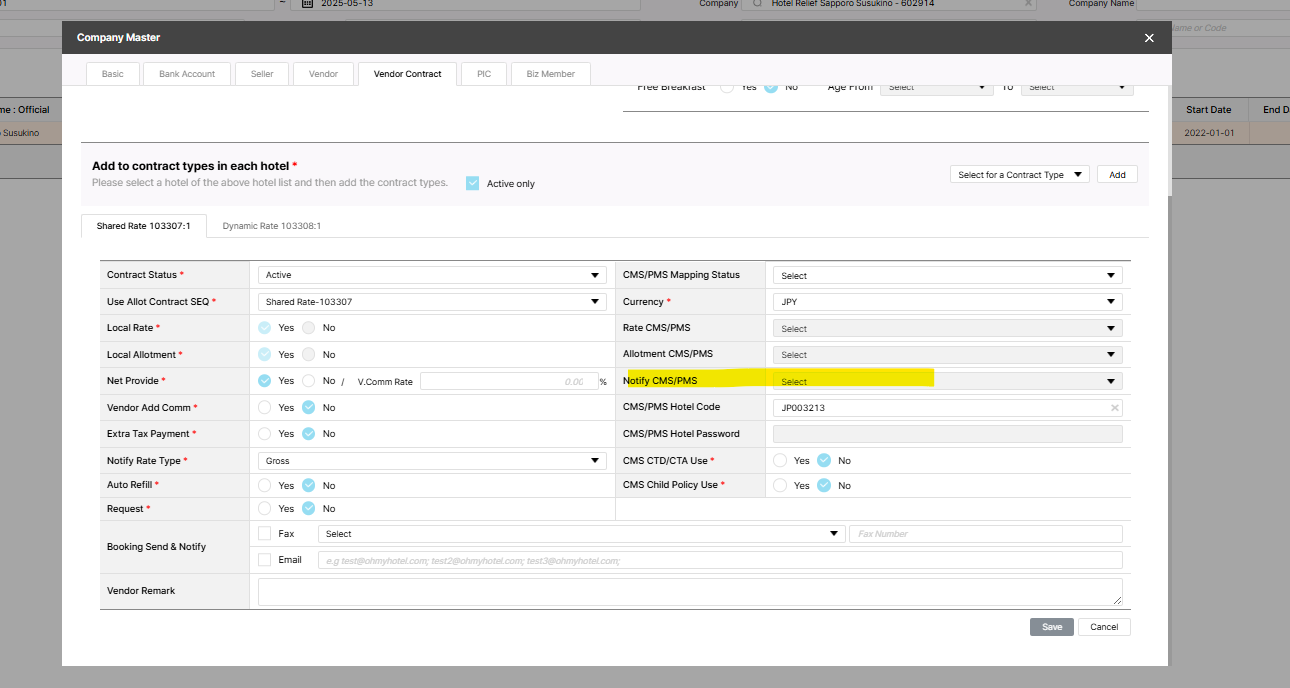1290x688 pixels.
Task: Open the Dynamic Rate 103308:1 tab
Action: coord(271,226)
